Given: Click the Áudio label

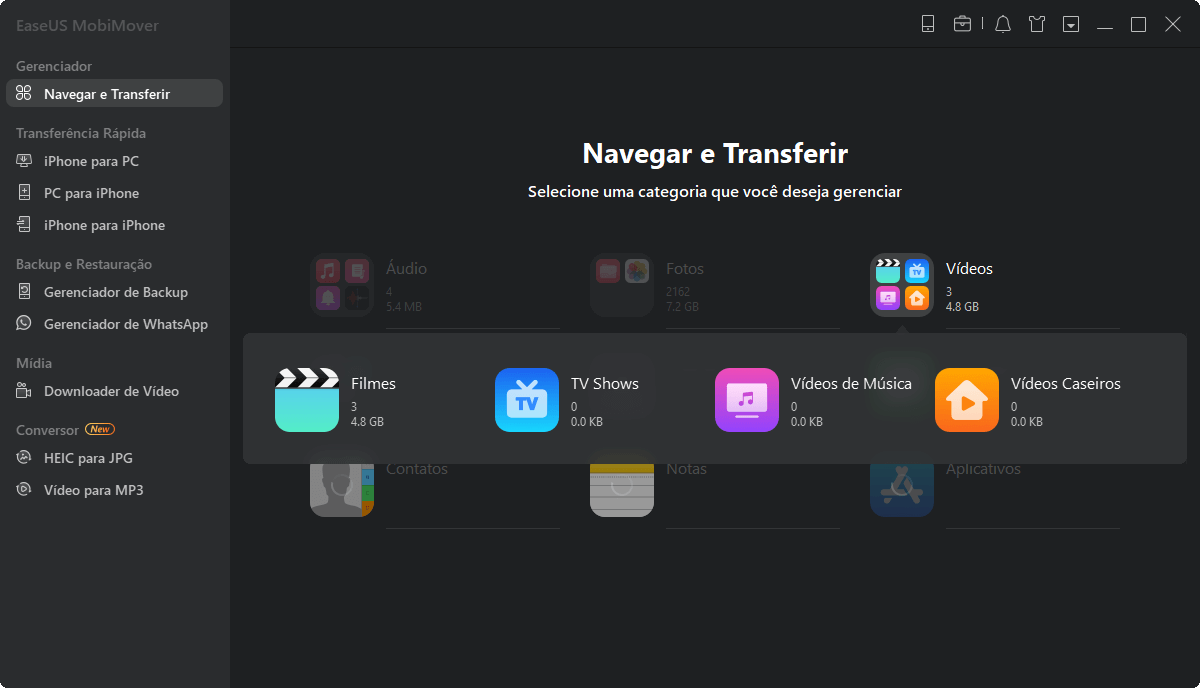Looking at the screenshot, I should 406,269.
